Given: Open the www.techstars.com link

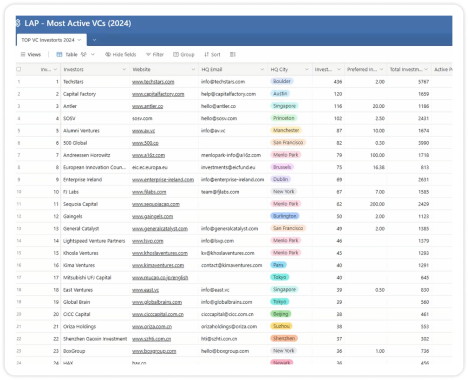Looking at the screenshot, I should 153,82.
